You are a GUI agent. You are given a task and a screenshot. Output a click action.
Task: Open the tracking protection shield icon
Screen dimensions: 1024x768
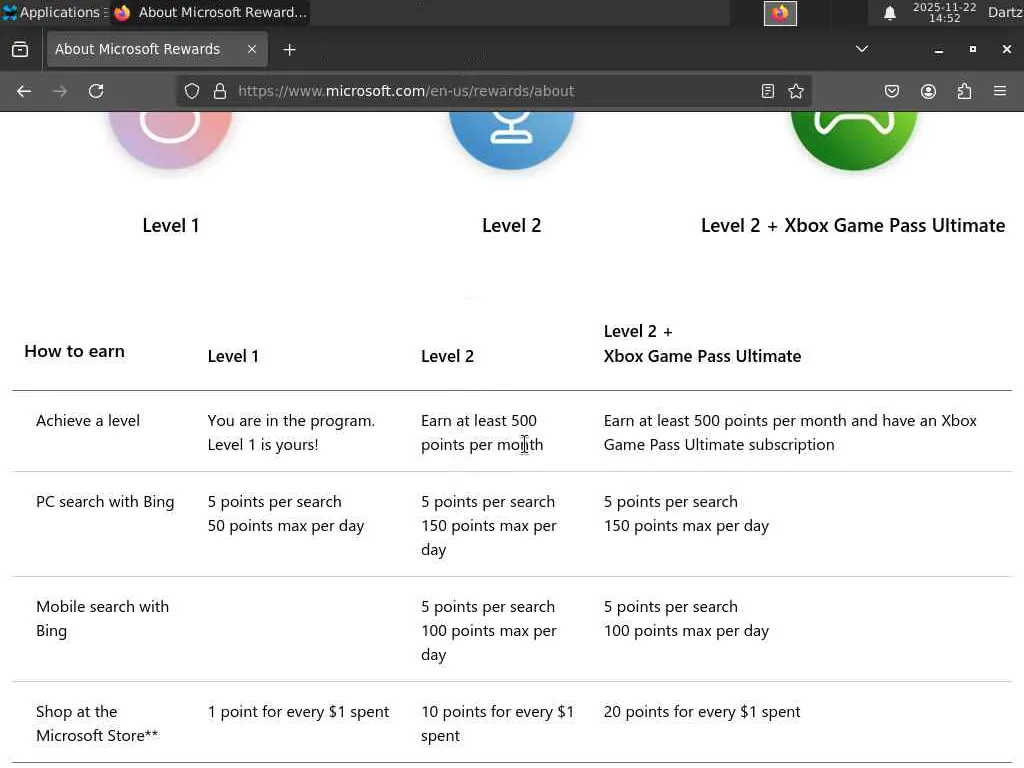(191, 91)
